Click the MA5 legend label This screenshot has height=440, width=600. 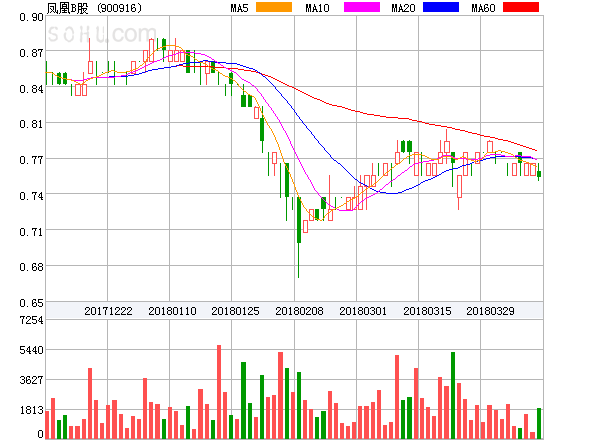pos(239,8)
